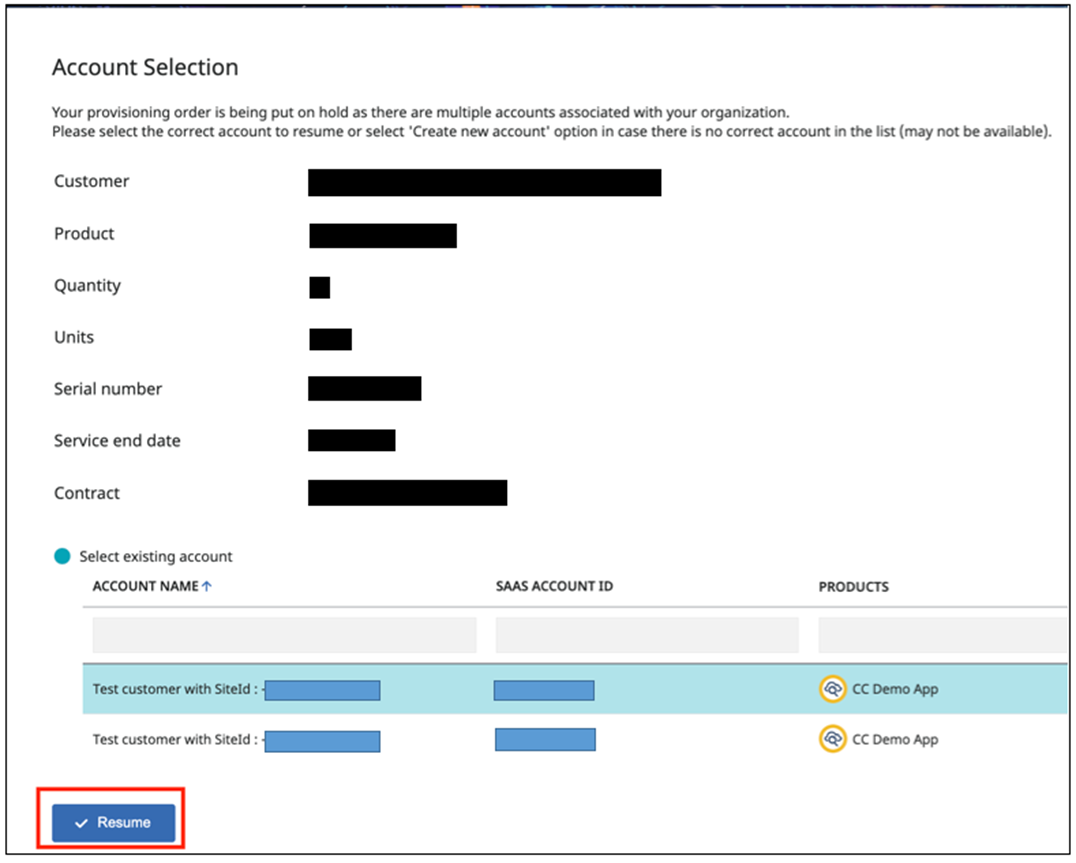Focus the Account Name filter field
Image resolution: width=1076 pixels, height=863 pixels.
click(x=284, y=635)
